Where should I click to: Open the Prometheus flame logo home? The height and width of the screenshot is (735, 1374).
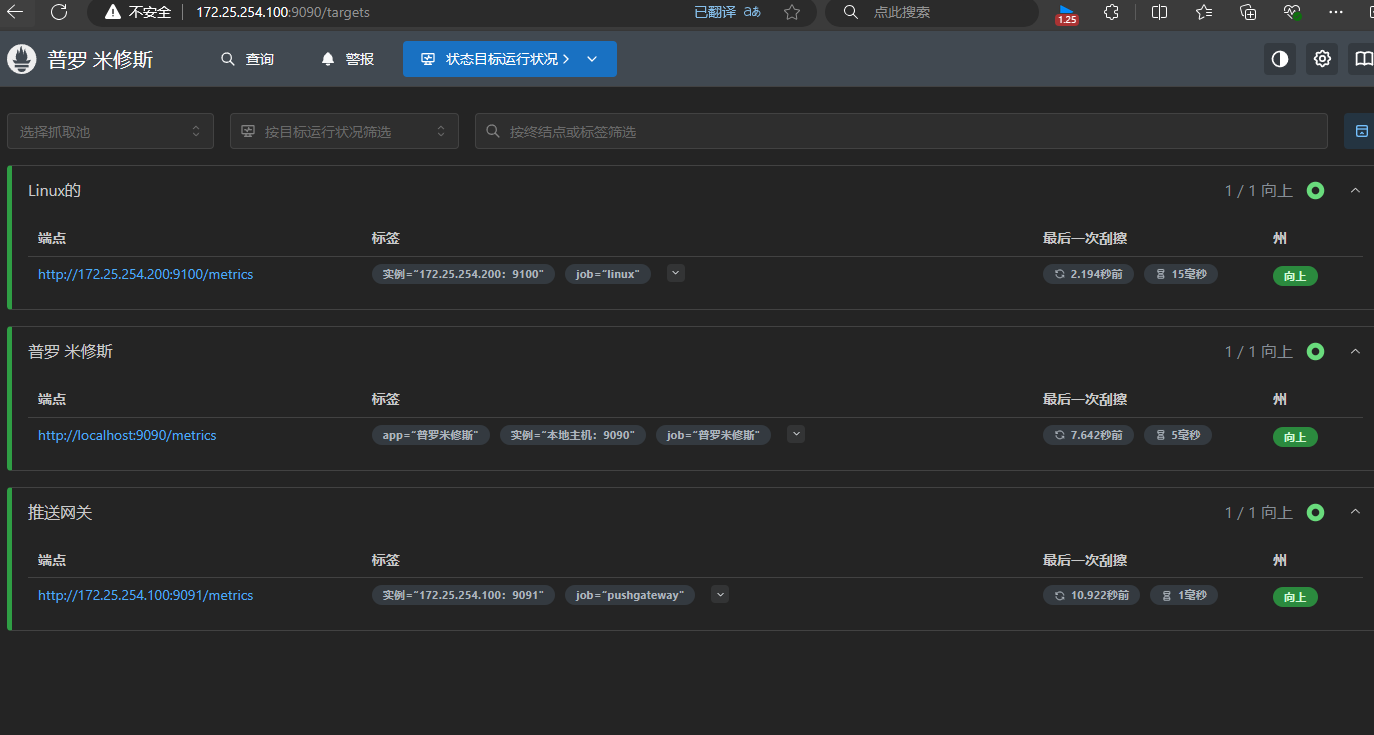22,59
